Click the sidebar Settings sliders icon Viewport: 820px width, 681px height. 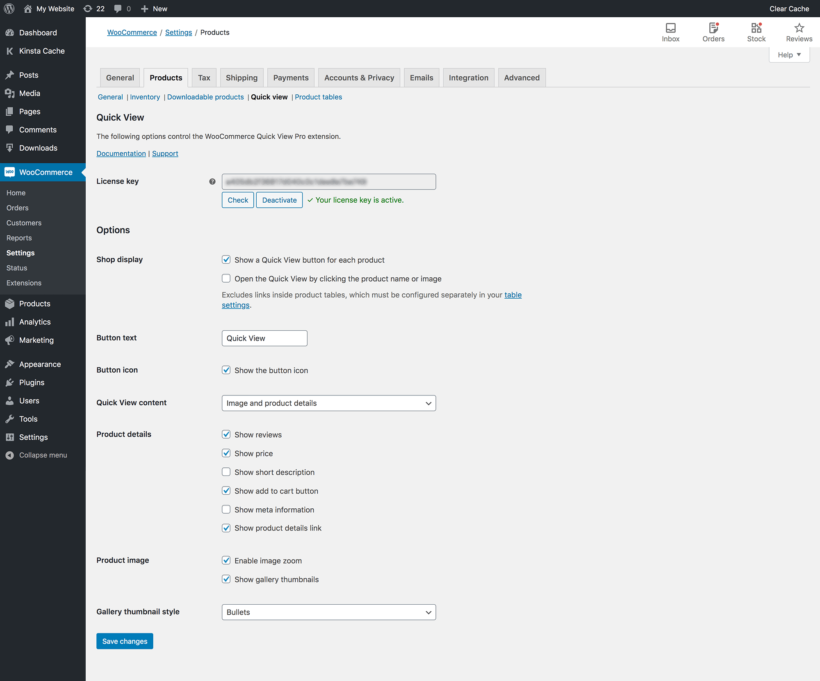tap(9, 437)
